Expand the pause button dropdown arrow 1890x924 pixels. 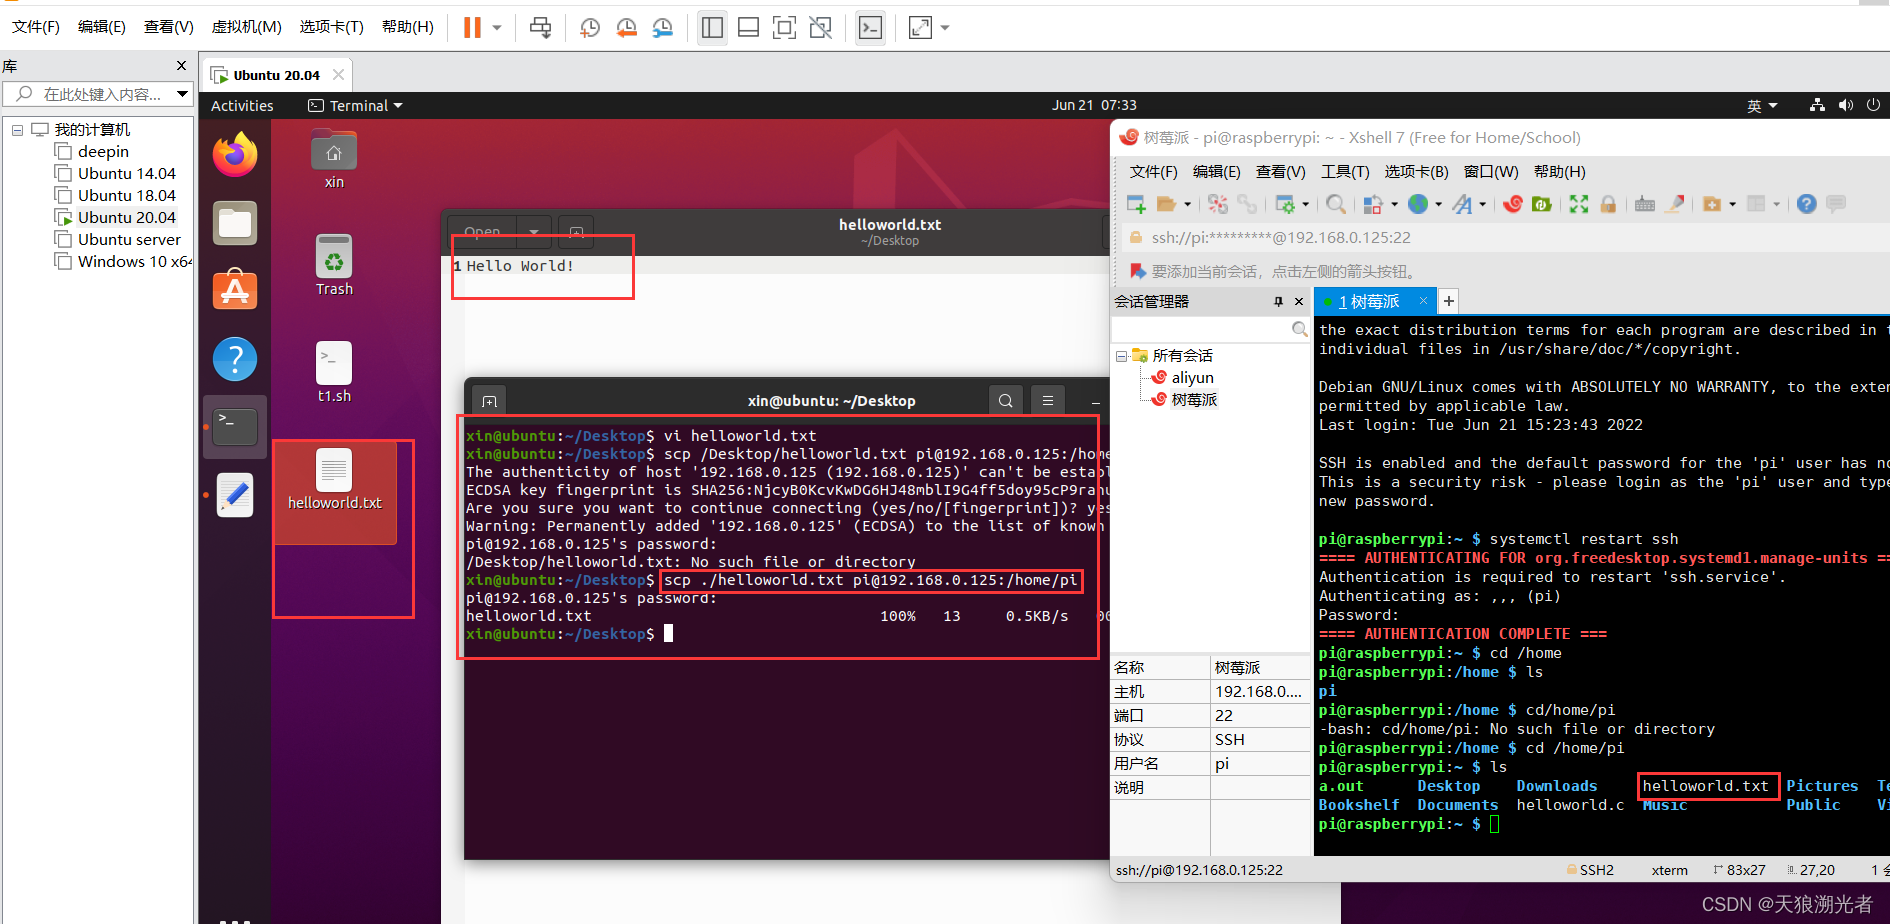click(x=497, y=27)
